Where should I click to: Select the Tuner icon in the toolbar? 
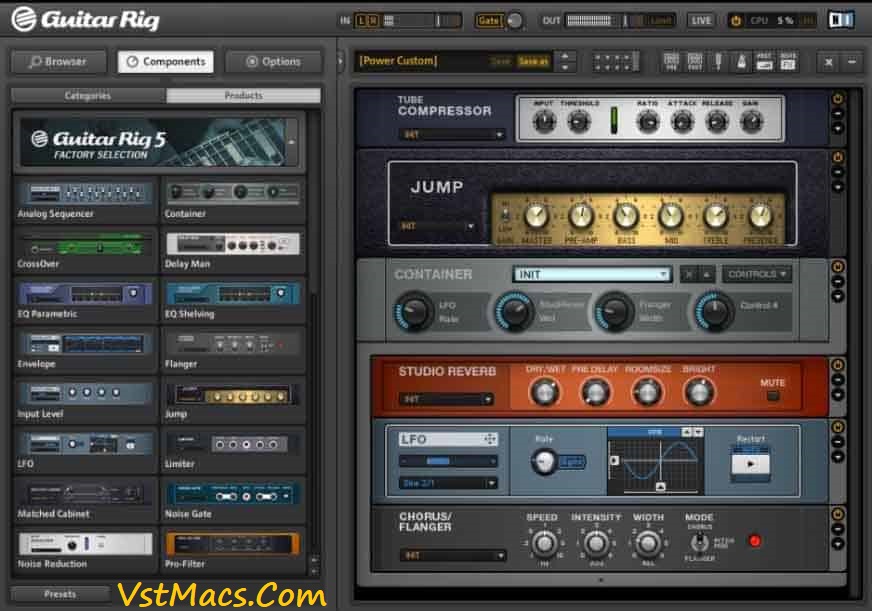[x=717, y=62]
